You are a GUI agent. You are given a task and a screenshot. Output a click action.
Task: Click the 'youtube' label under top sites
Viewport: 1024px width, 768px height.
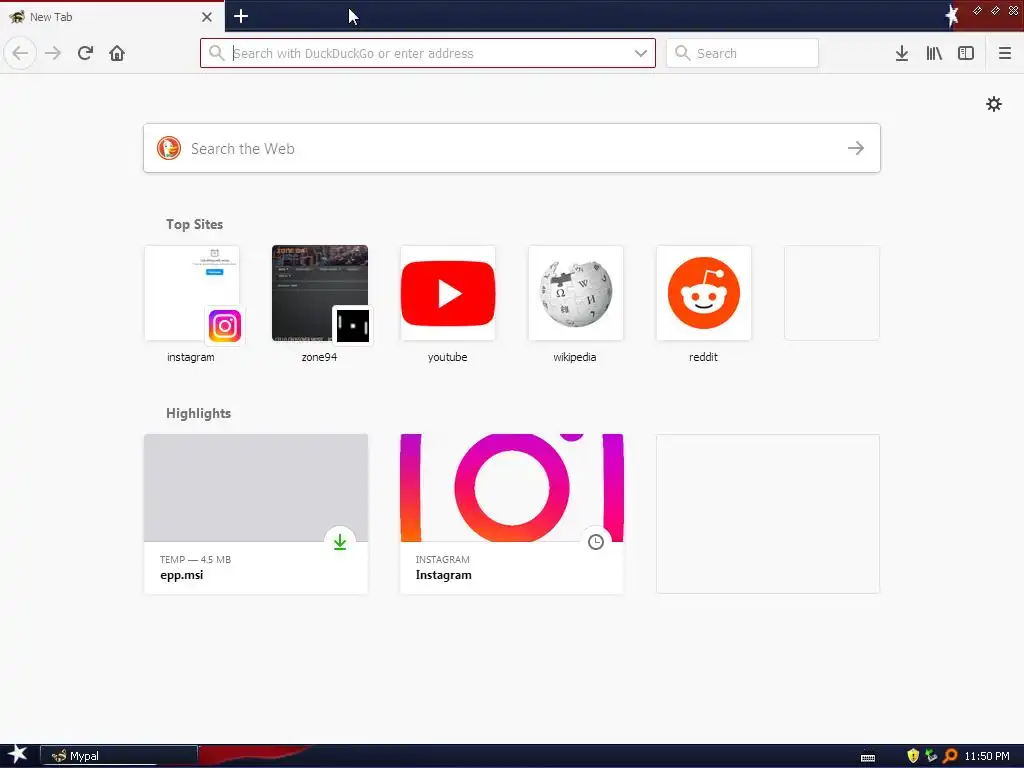pyautogui.click(x=447, y=357)
